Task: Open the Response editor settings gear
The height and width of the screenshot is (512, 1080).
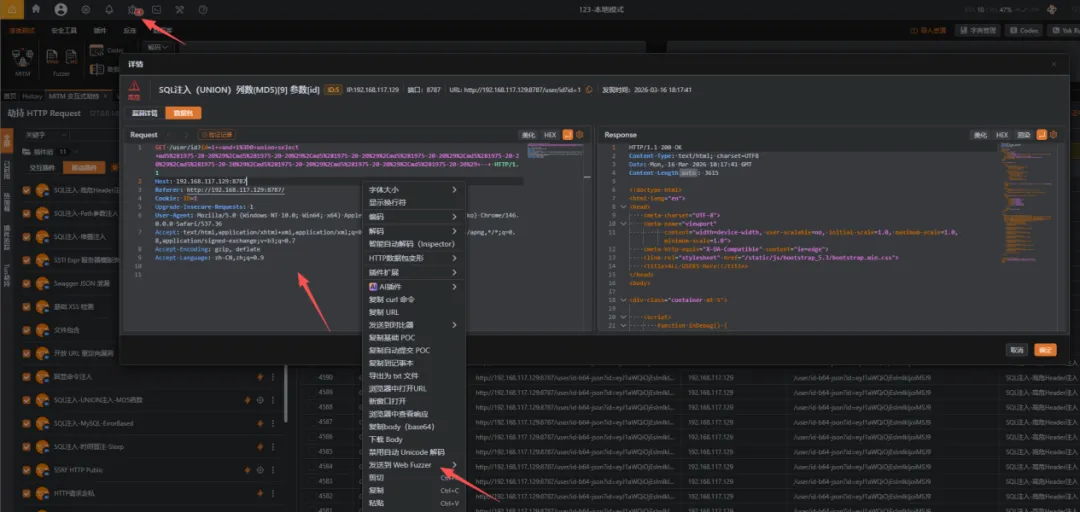Action: (x=1053, y=134)
